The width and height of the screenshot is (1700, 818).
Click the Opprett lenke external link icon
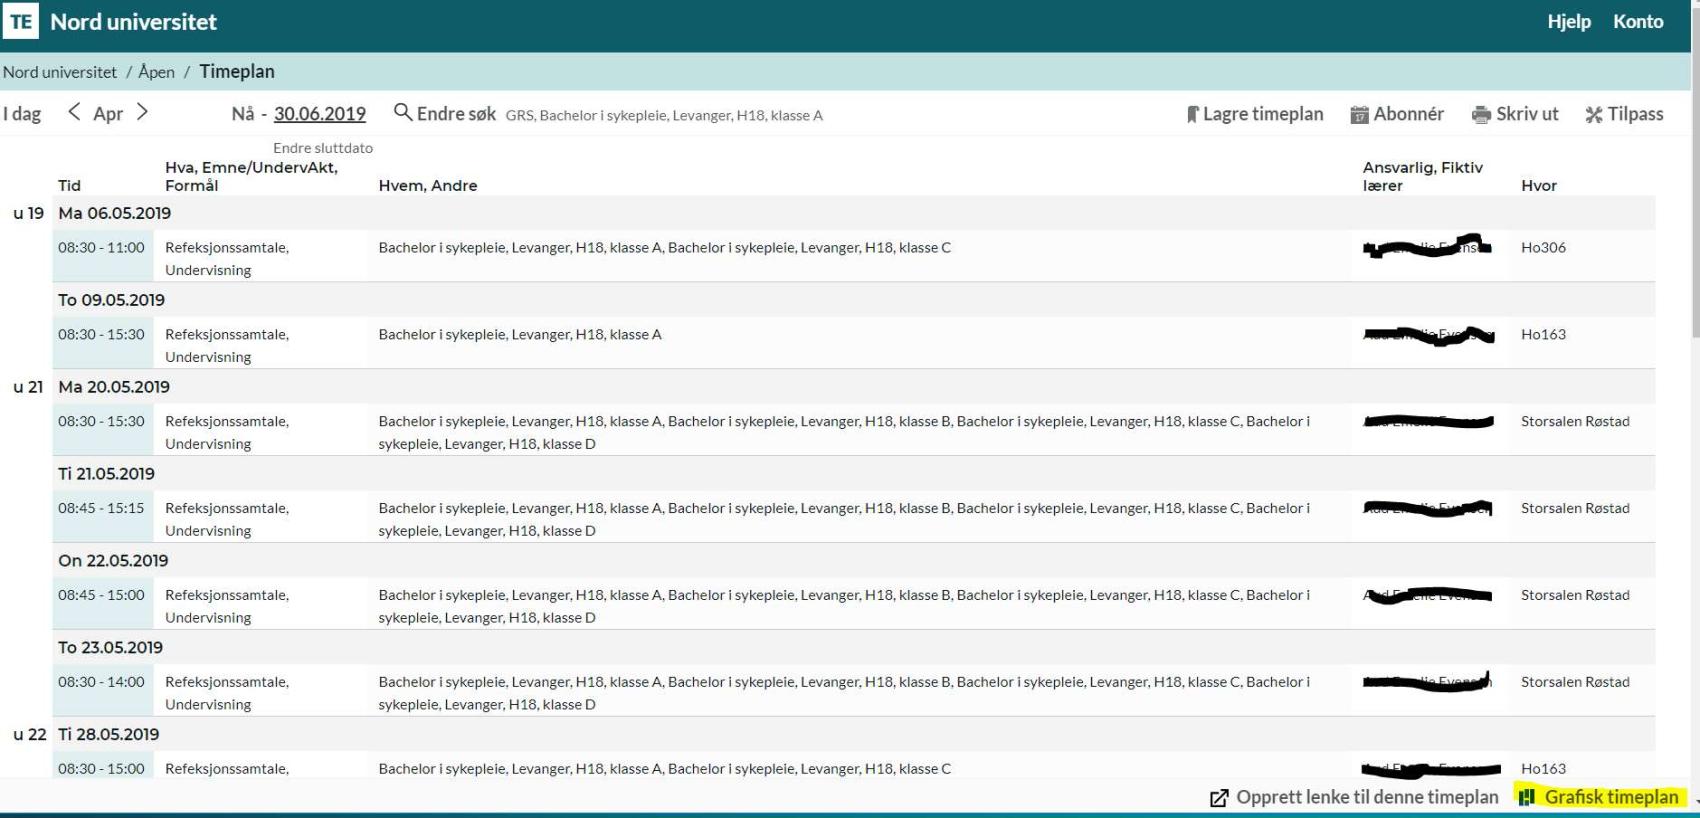[x=1219, y=798]
